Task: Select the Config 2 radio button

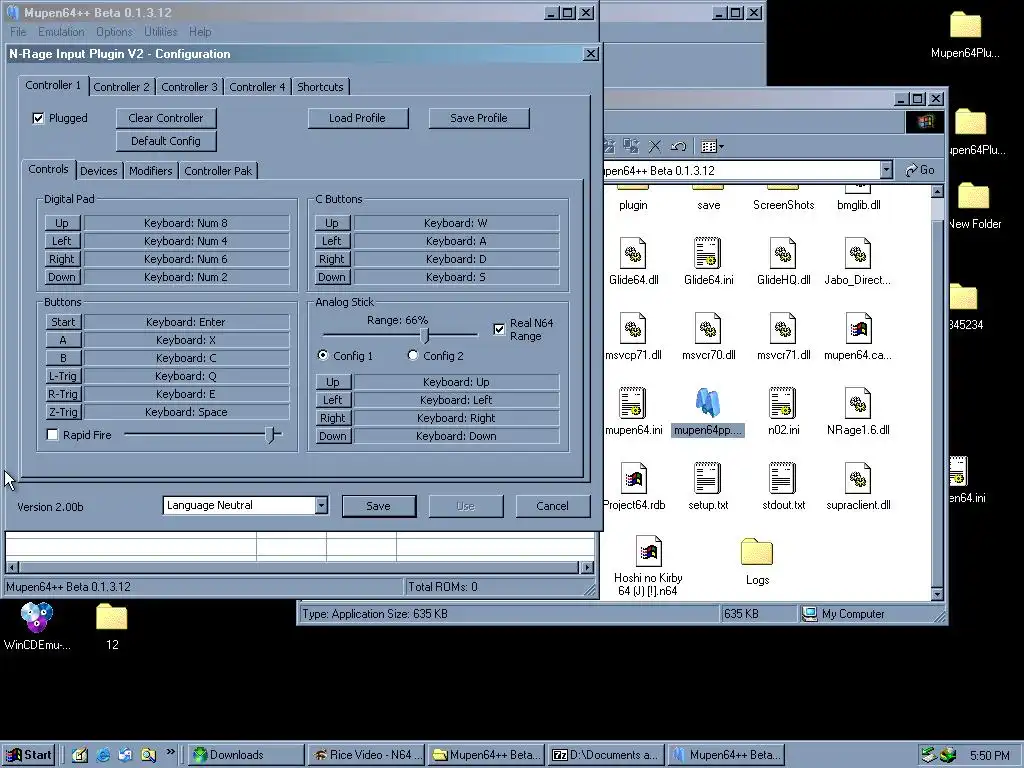Action: 412,355
